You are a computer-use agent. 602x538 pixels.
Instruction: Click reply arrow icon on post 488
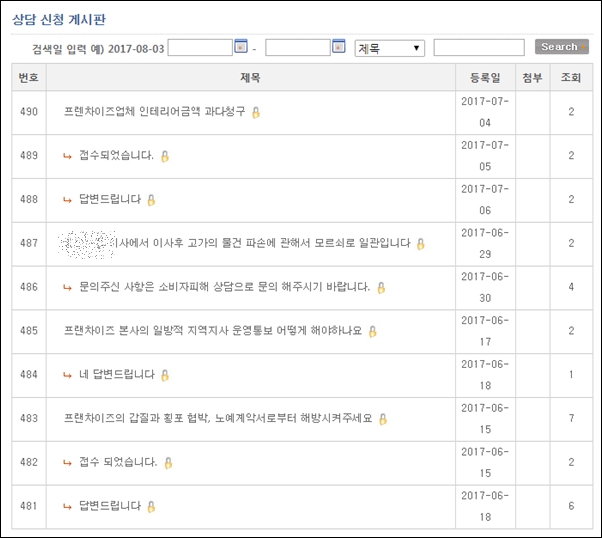(x=67, y=200)
